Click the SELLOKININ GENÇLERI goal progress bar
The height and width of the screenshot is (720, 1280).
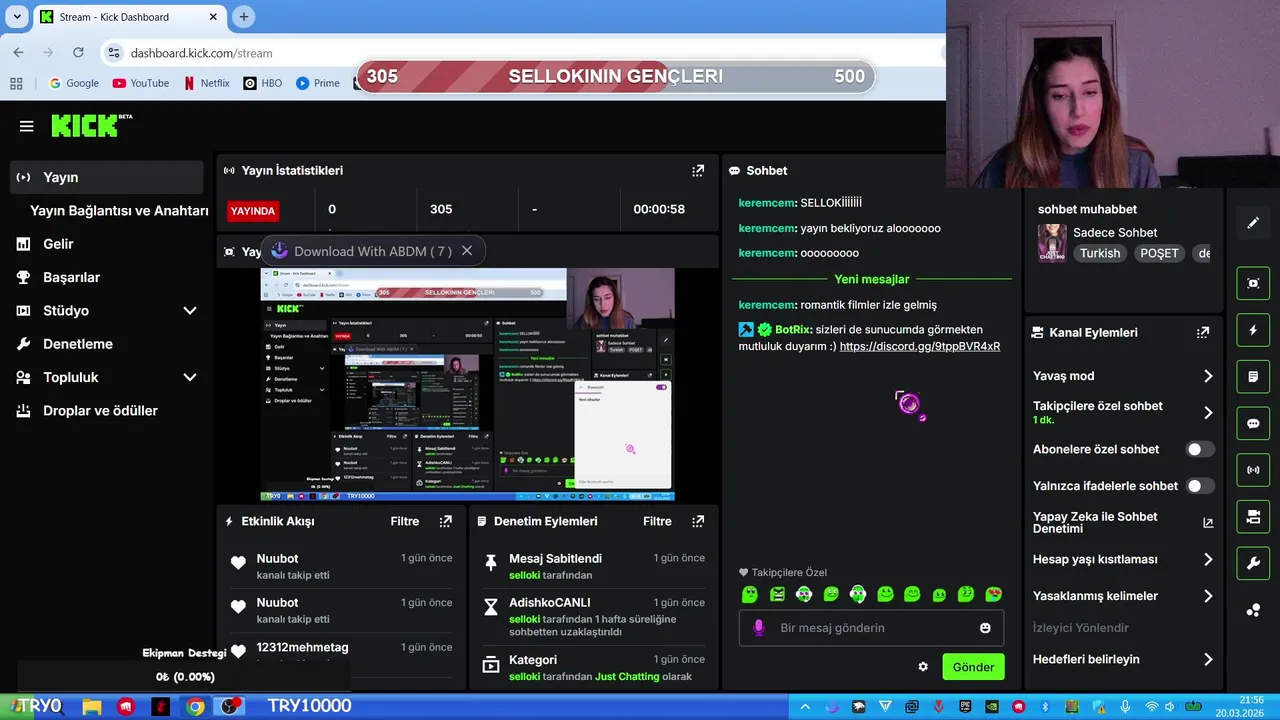(x=616, y=77)
